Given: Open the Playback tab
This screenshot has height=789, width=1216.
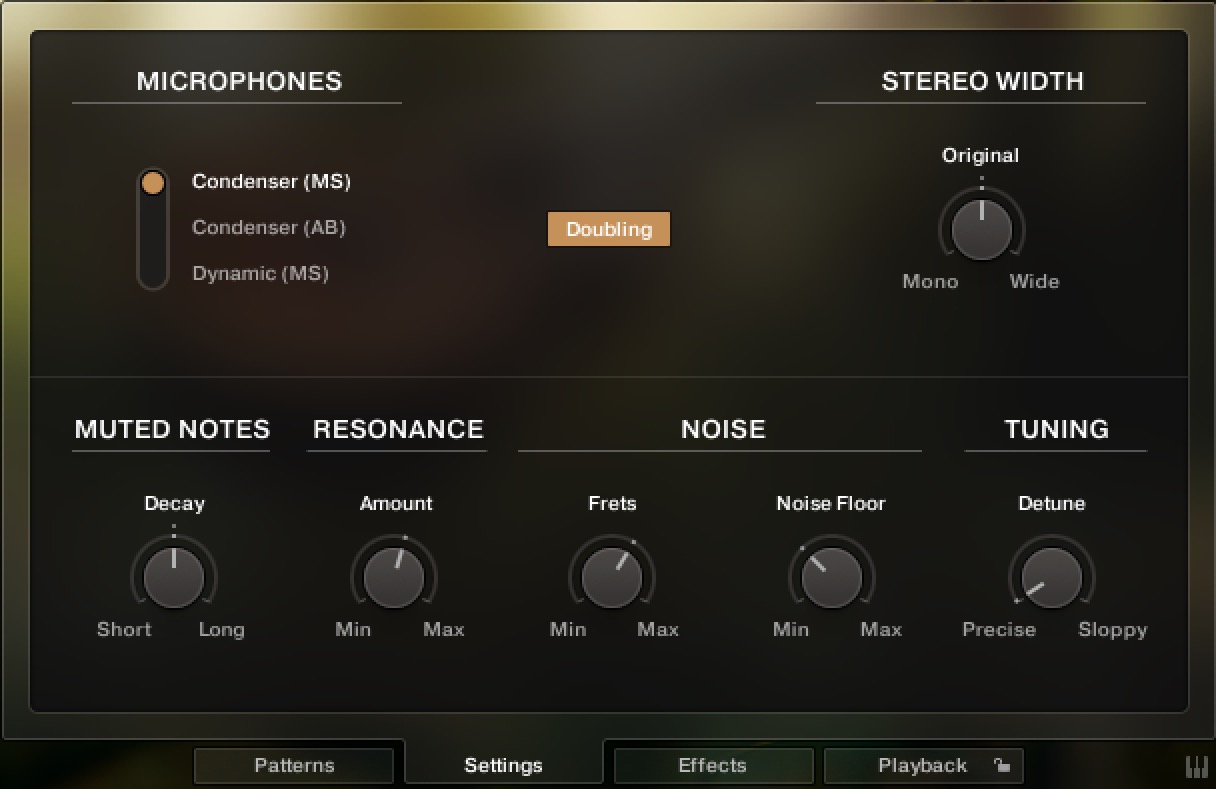Looking at the screenshot, I should [x=922, y=765].
